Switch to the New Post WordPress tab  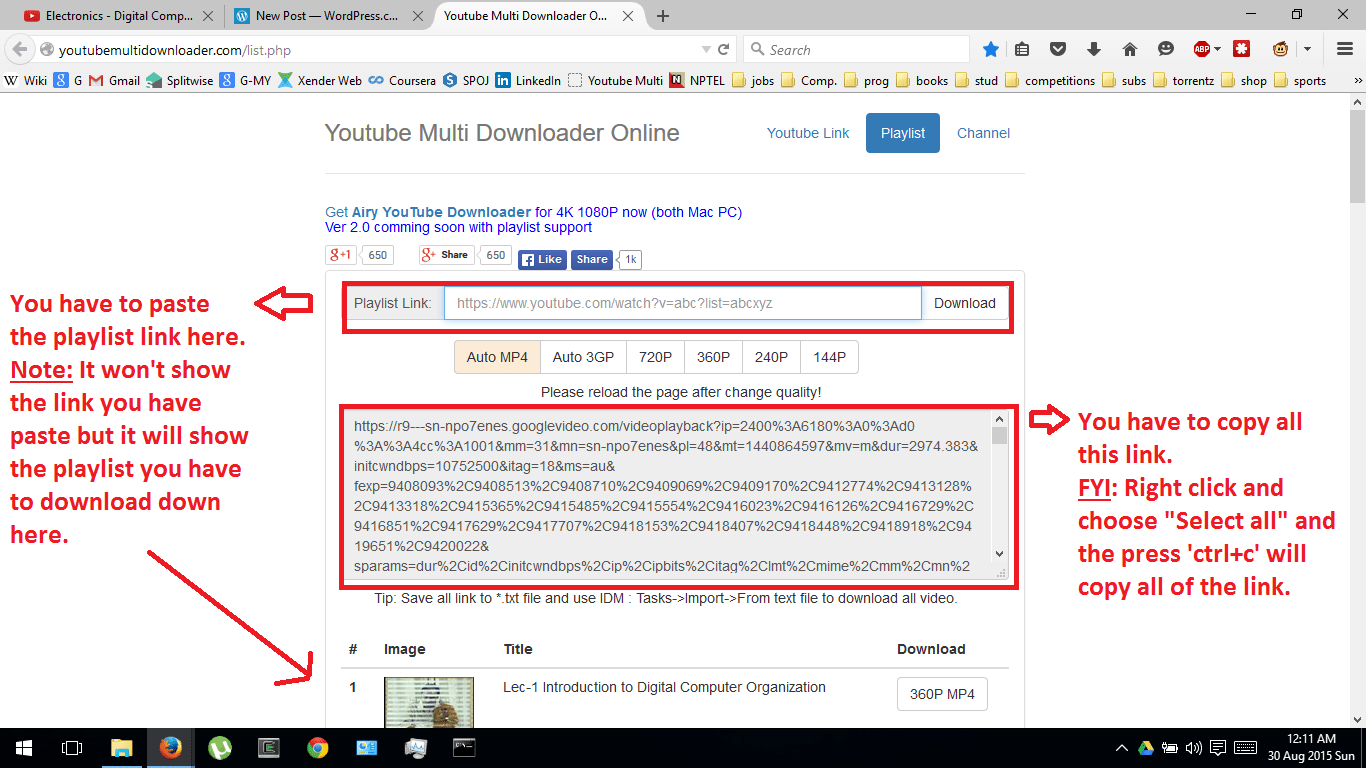[x=326, y=15]
